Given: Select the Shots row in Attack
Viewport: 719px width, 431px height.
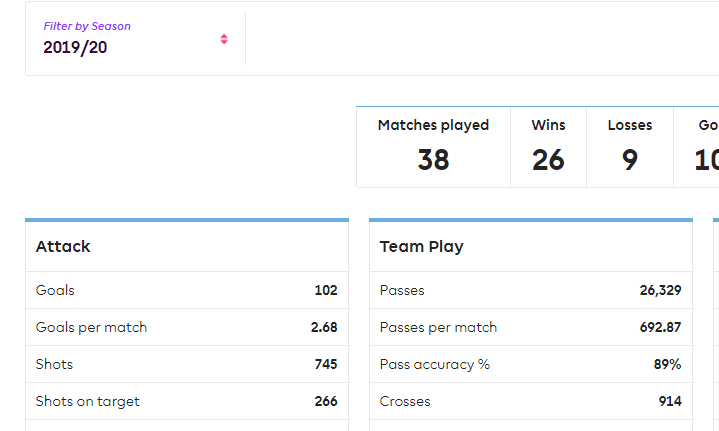Looking at the screenshot, I should pyautogui.click(x=187, y=364).
